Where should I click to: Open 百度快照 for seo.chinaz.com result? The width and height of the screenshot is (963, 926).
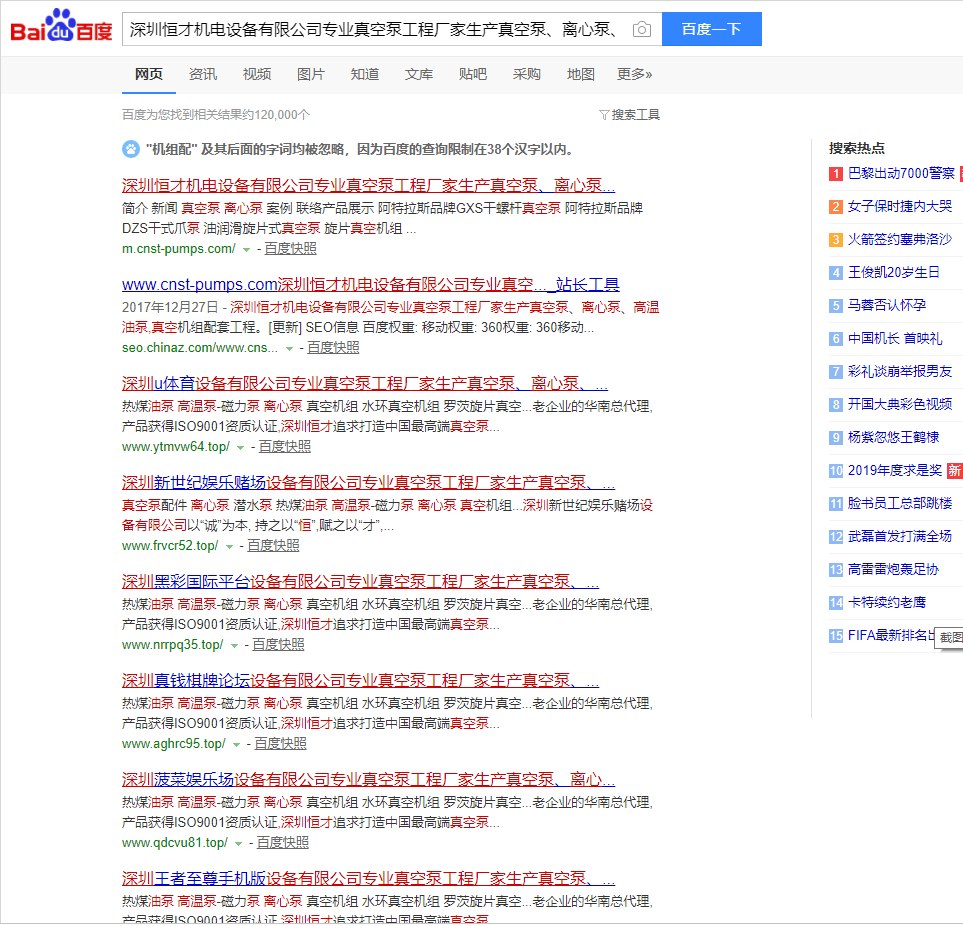pyautogui.click(x=333, y=348)
